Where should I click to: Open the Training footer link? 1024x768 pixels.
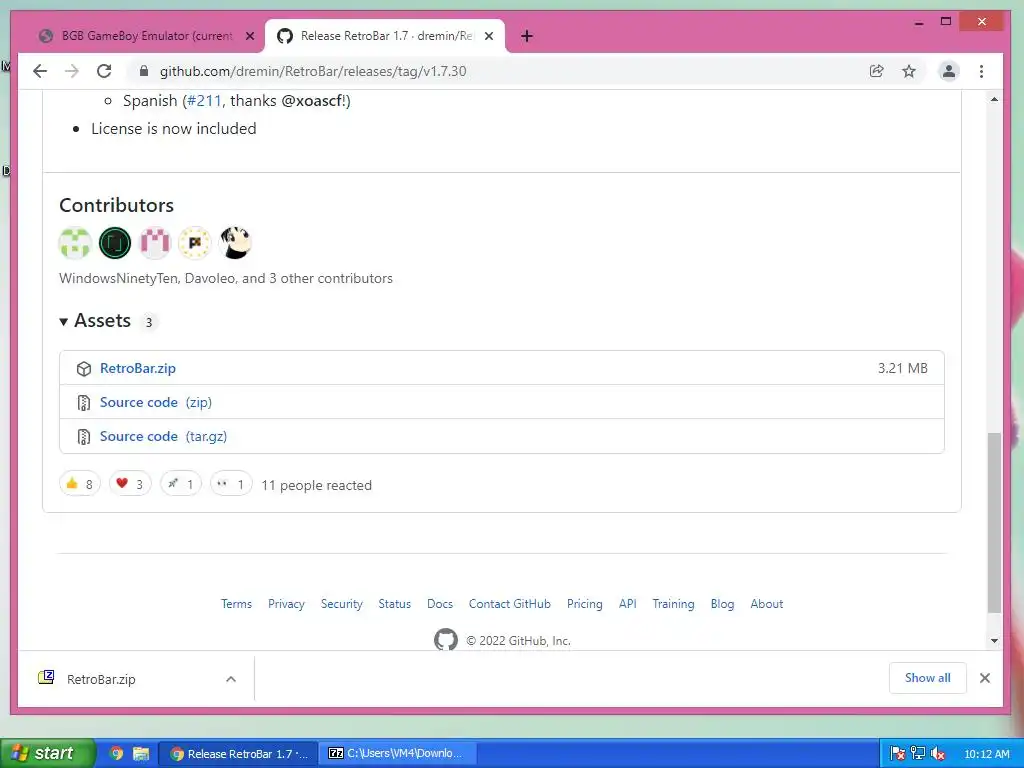(x=673, y=604)
